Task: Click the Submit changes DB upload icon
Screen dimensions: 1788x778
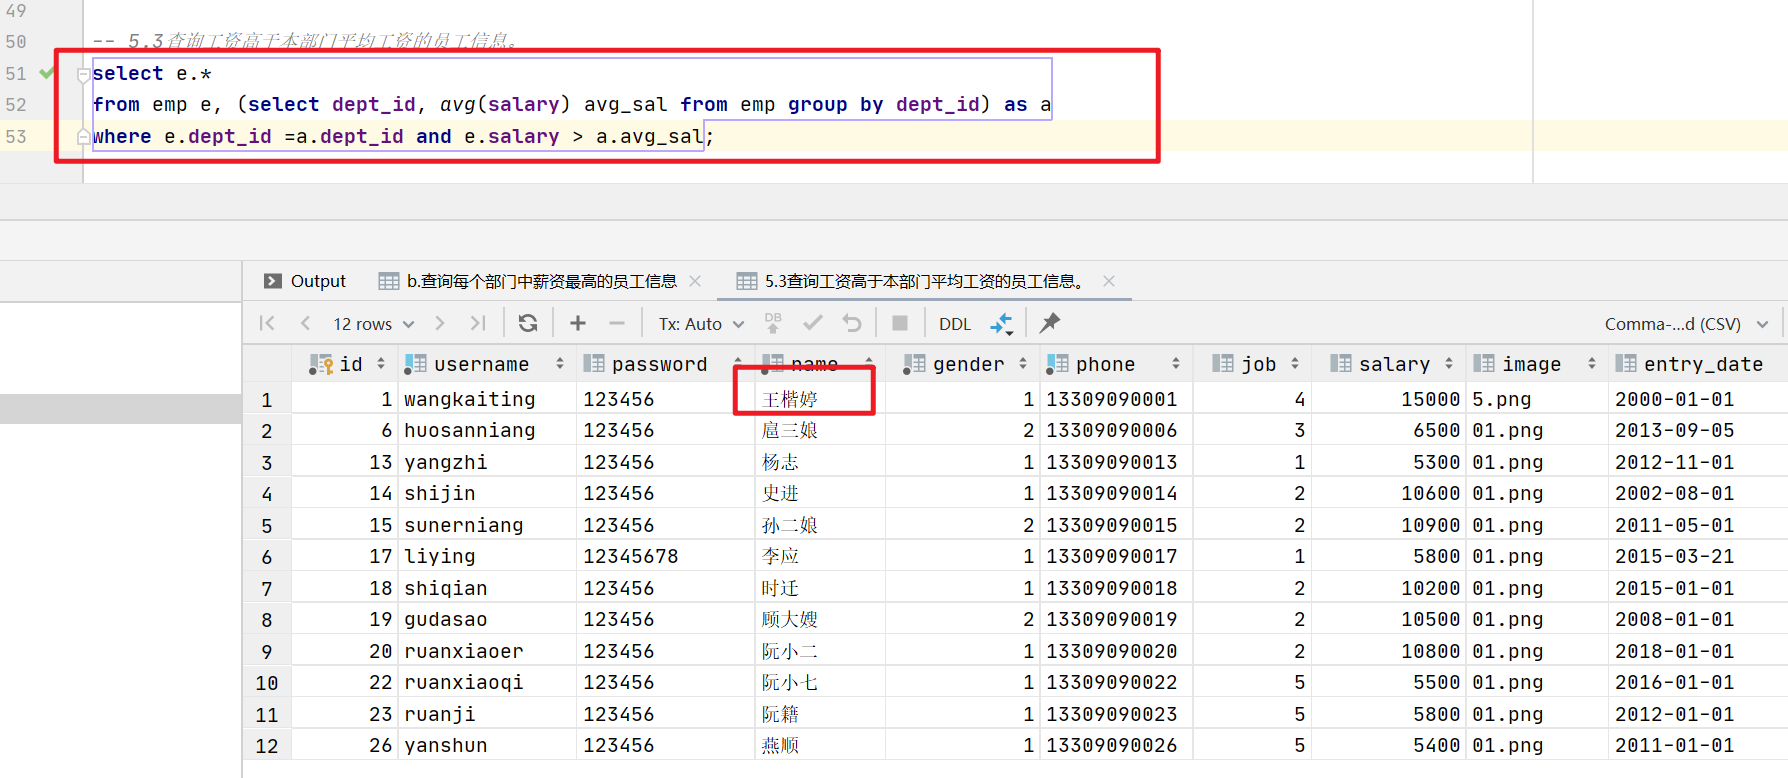Action: point(773,323)
